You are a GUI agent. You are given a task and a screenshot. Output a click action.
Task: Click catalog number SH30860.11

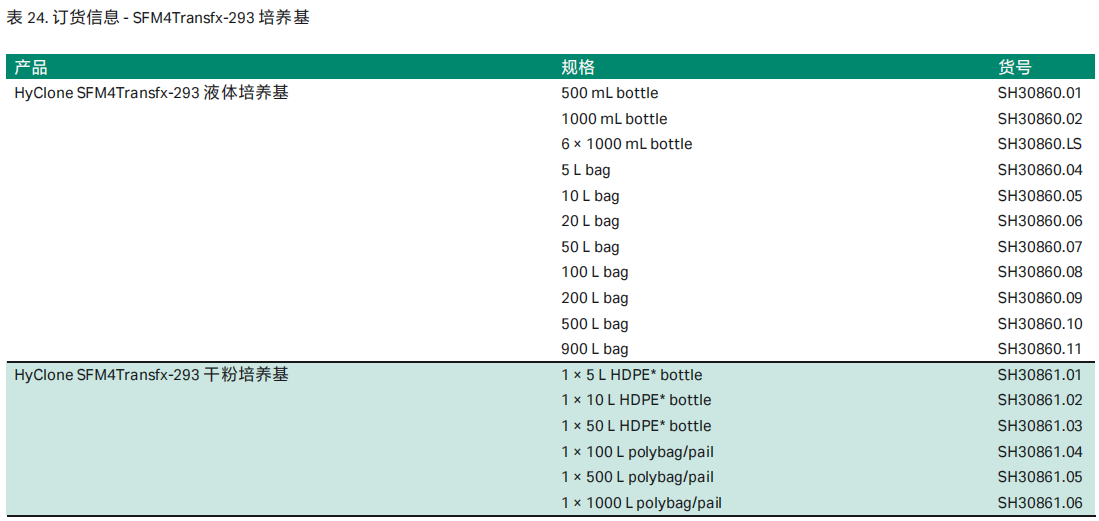pos(1039,349)
